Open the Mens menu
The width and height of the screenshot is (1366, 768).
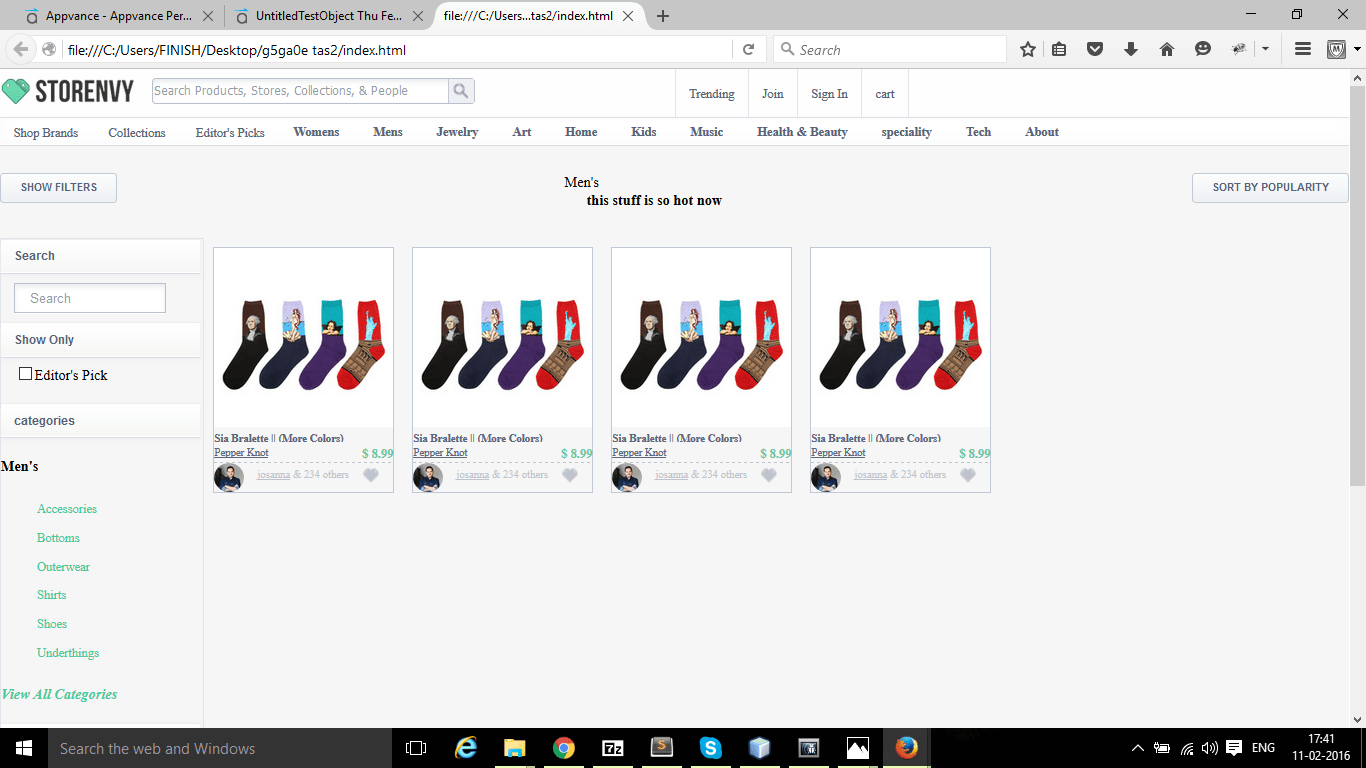[x=388, y=132]
